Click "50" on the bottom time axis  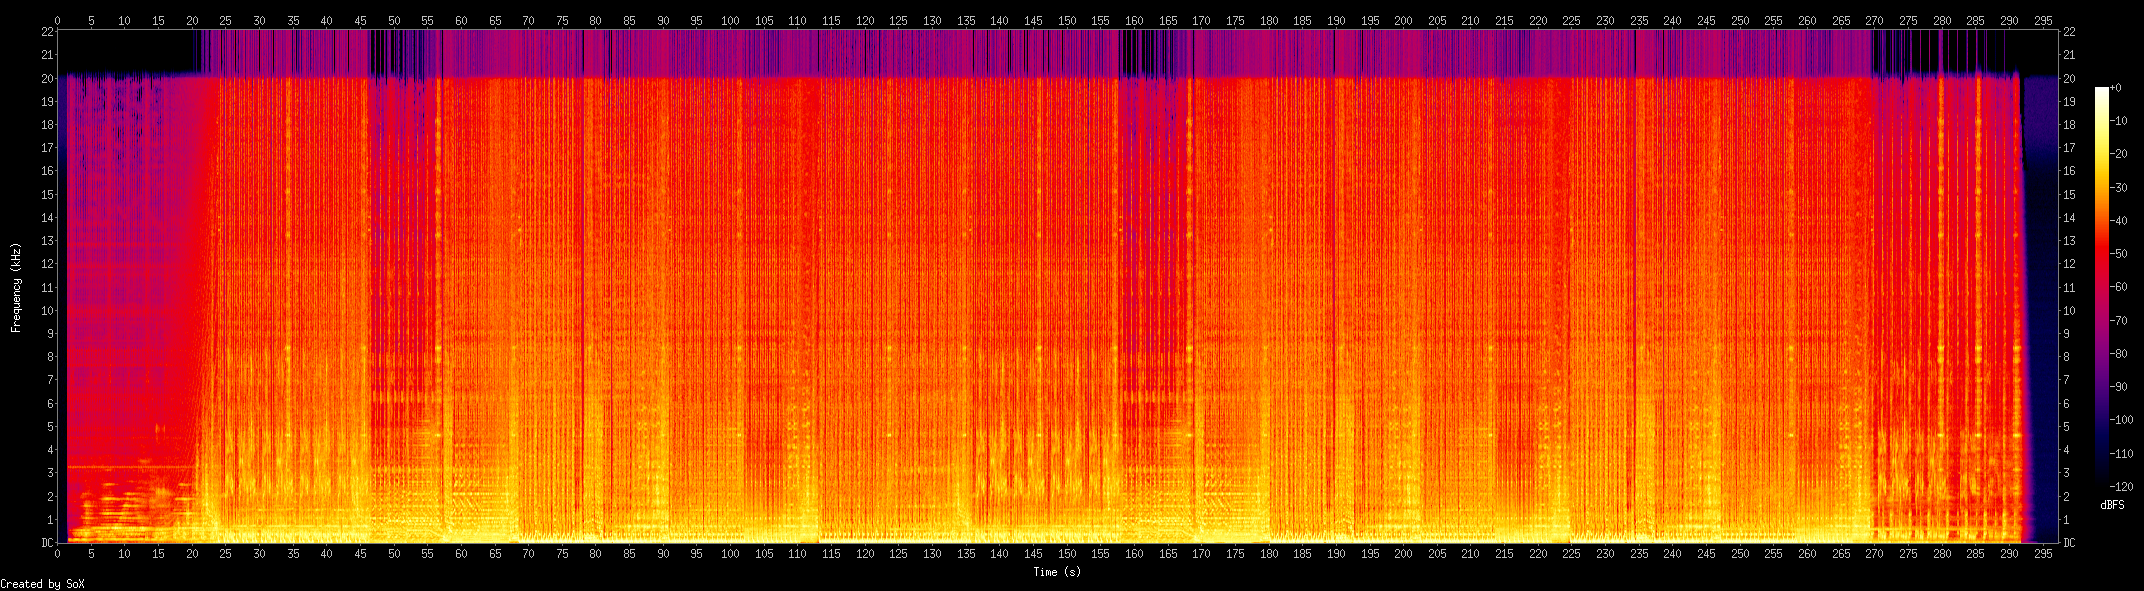coord(394,554)
